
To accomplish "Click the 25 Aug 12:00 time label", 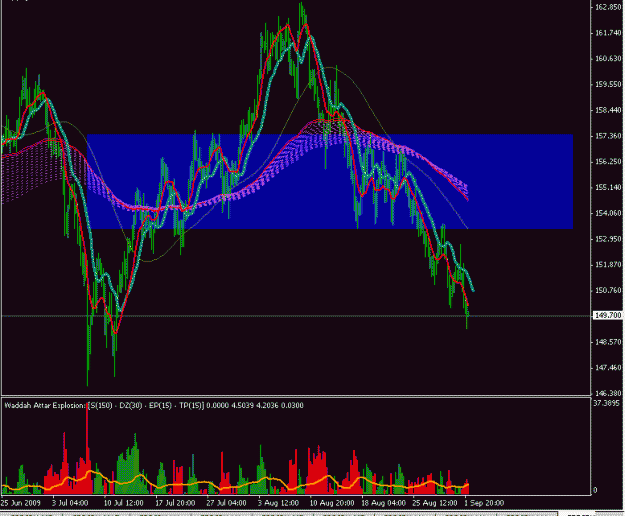I will point(435,503).
